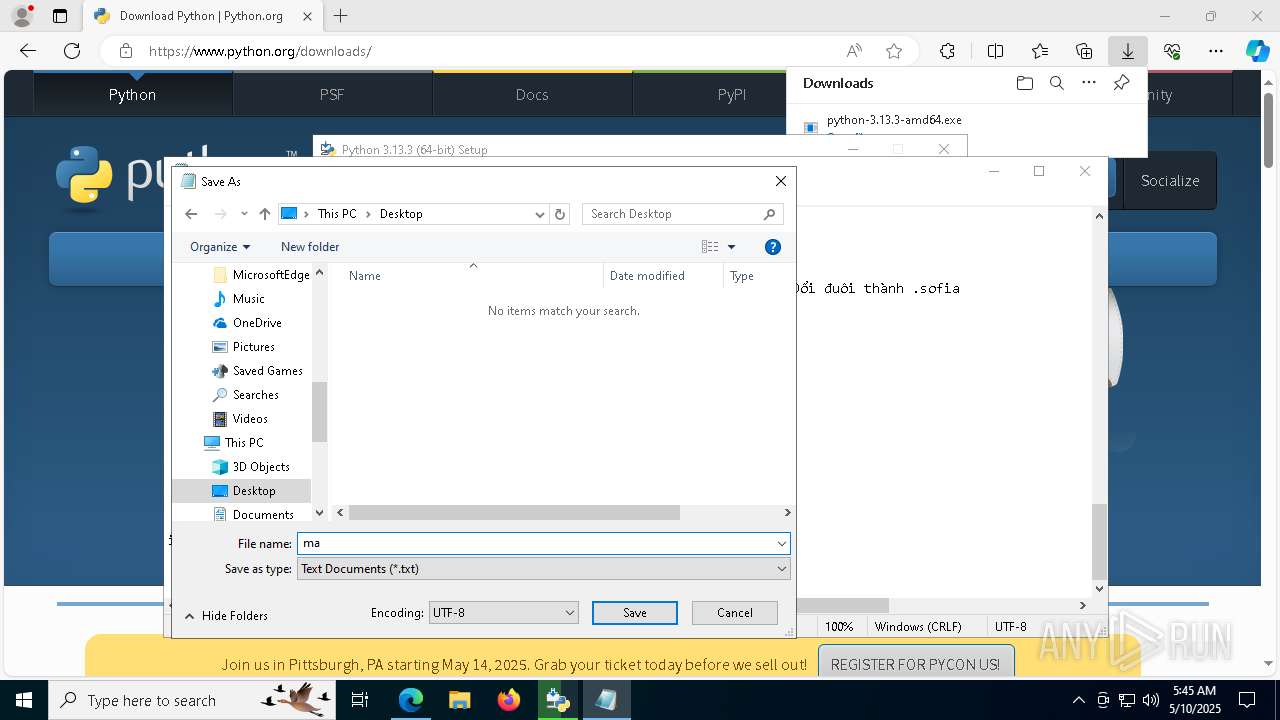Click Search Desktop field
This screenshot has height=720, width=1280.
pyautogui.click(x=673, y=214)
